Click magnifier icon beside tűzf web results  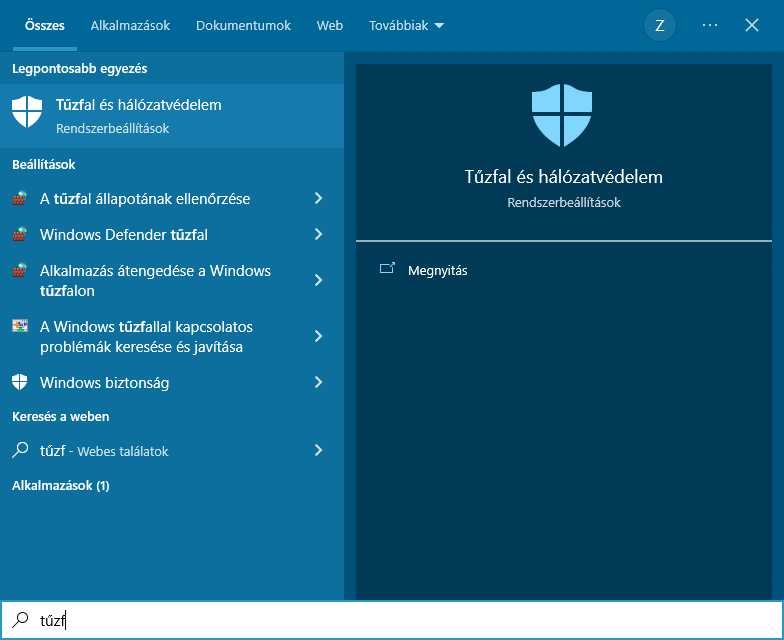coord(20,450)
